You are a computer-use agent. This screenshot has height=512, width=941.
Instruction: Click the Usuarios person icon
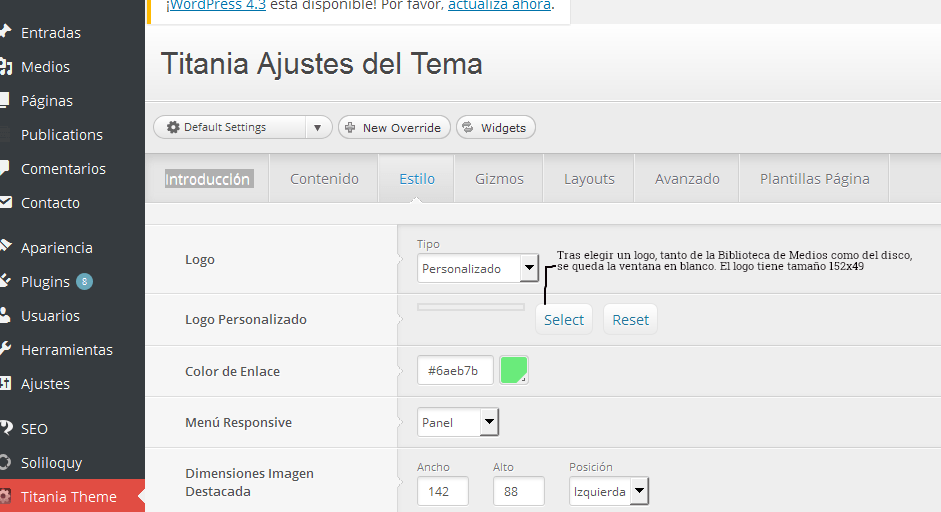(x=5, y=315)
